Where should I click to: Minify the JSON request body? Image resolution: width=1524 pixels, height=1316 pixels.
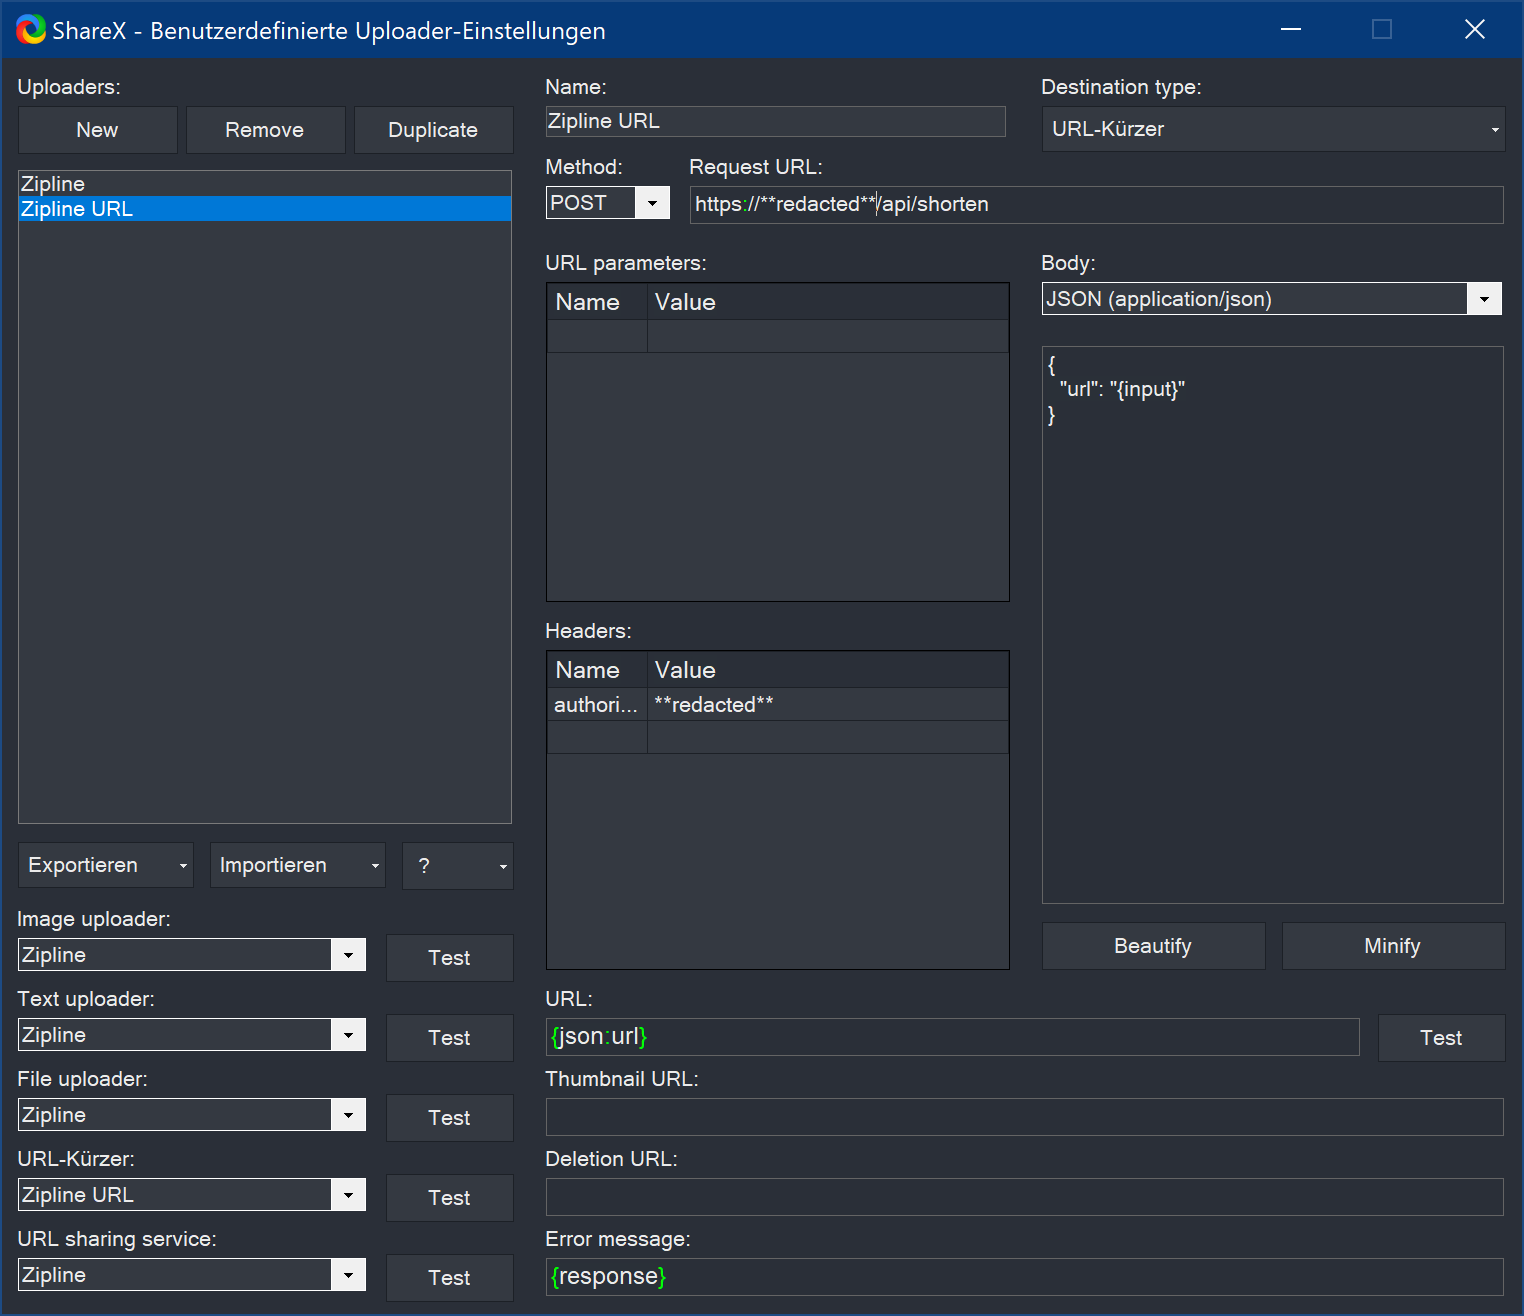tap(1392, 945)
